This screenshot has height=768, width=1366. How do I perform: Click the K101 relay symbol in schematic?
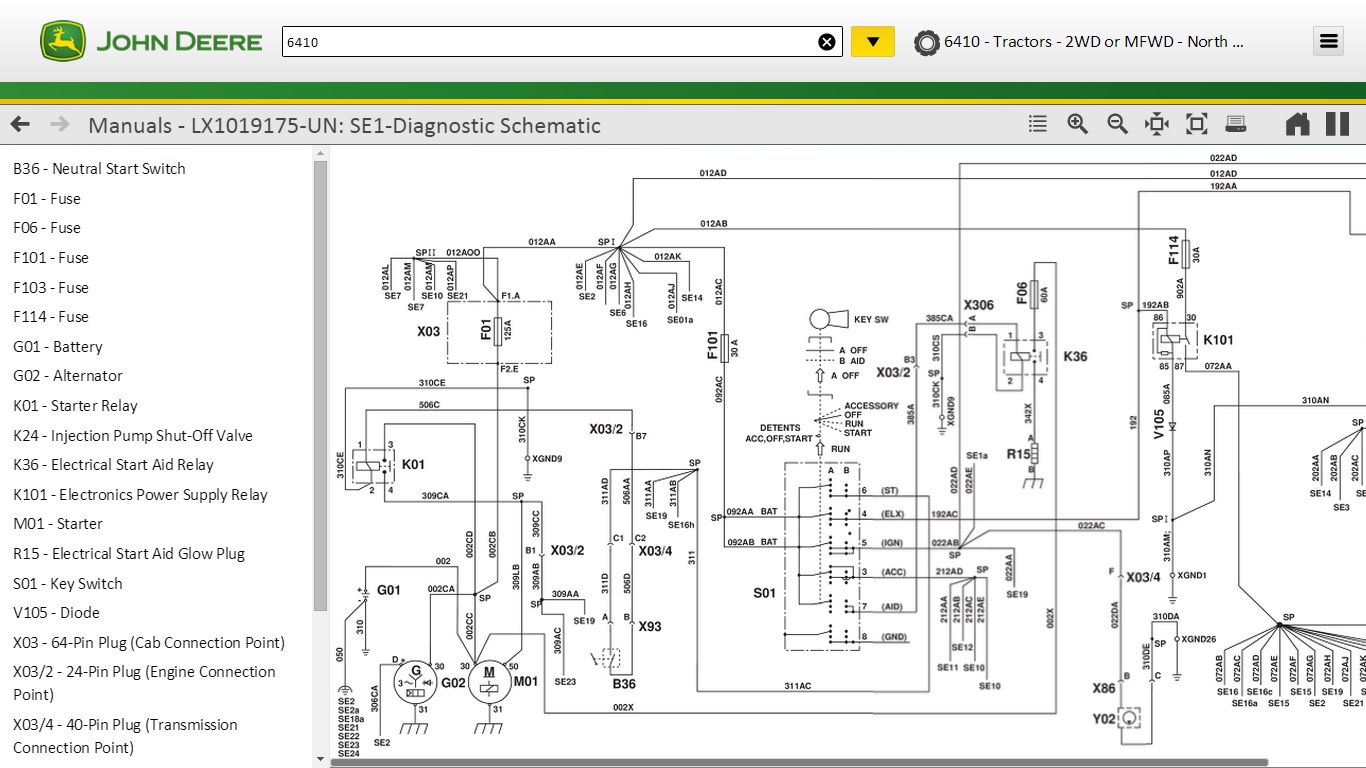tap(1176, 340)
